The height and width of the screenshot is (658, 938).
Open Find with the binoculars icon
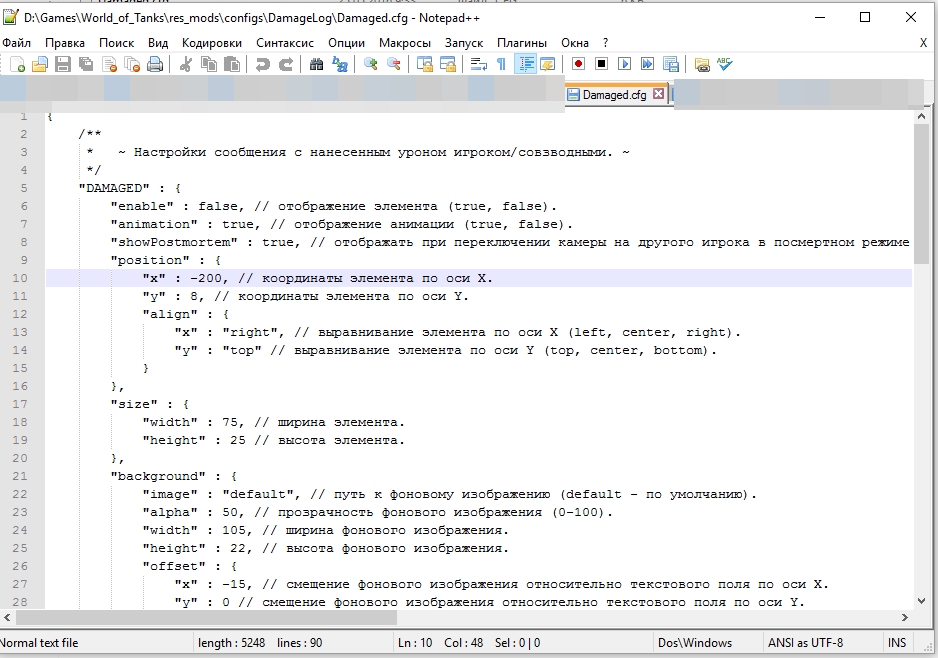[x=316, y=64]
